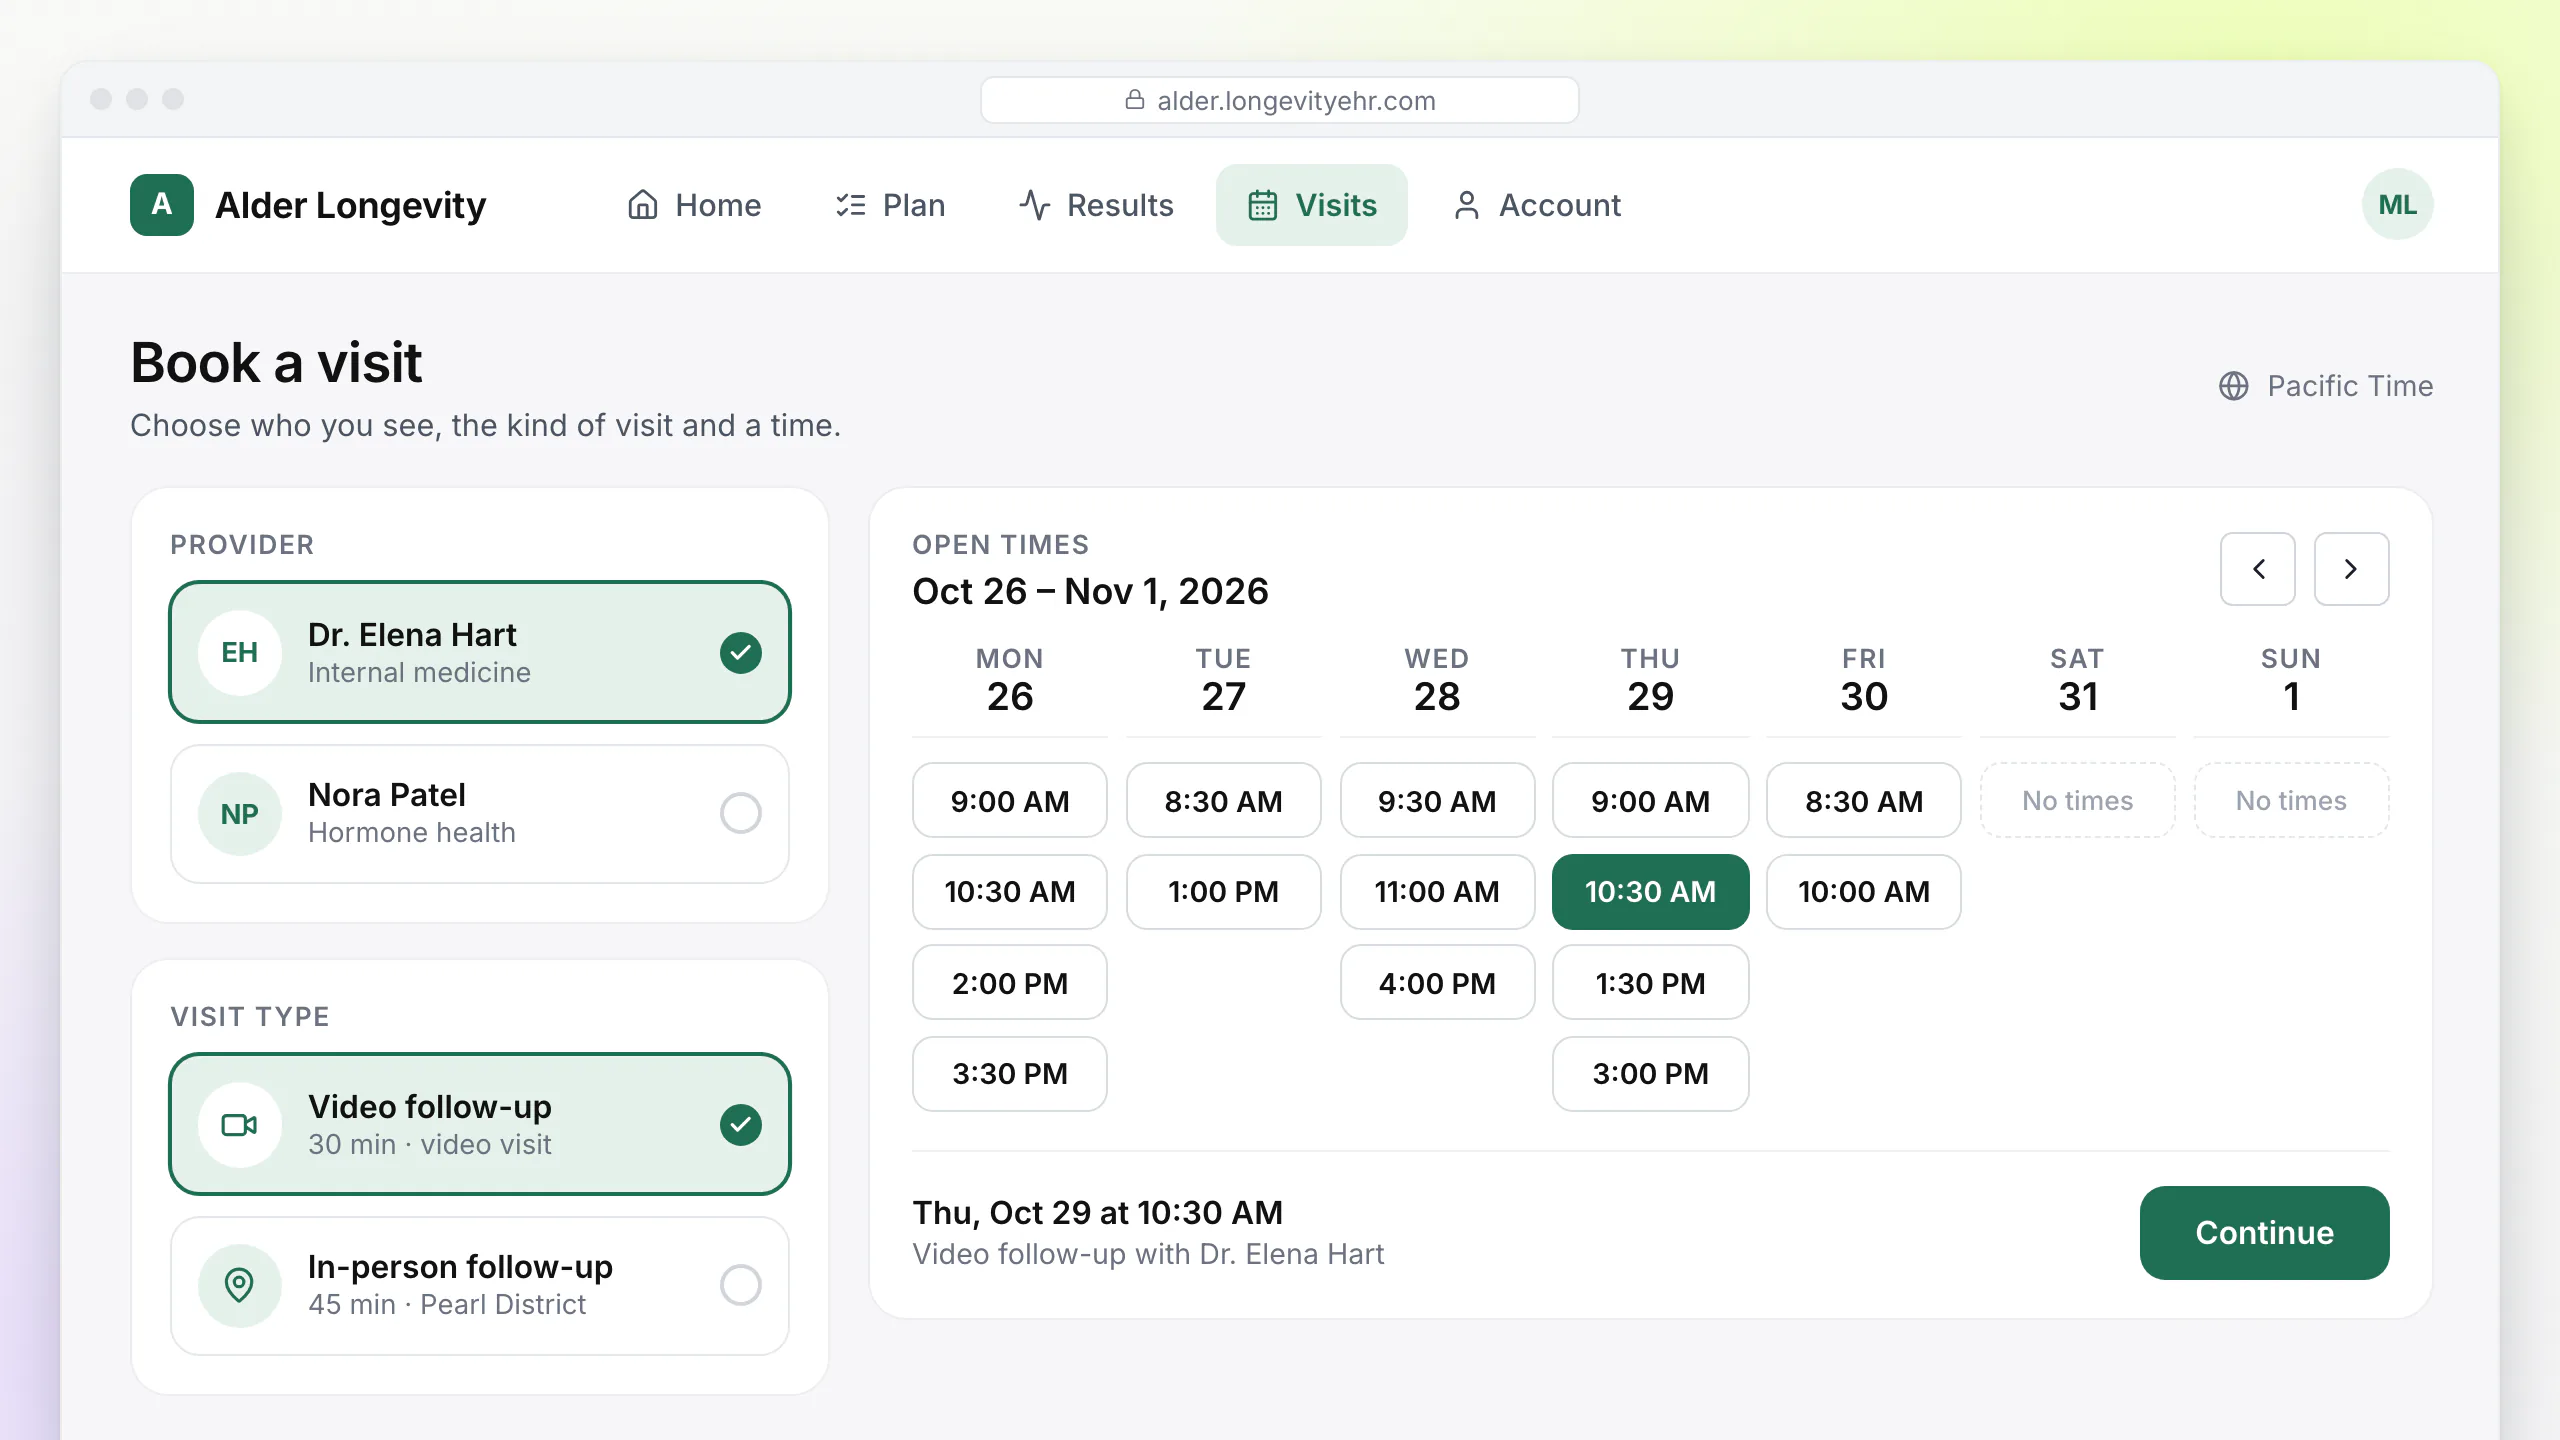Pick Thursday 1:30 PM slot
The width and height of the screenshot is (2560, 1440).
[1650, 983]
